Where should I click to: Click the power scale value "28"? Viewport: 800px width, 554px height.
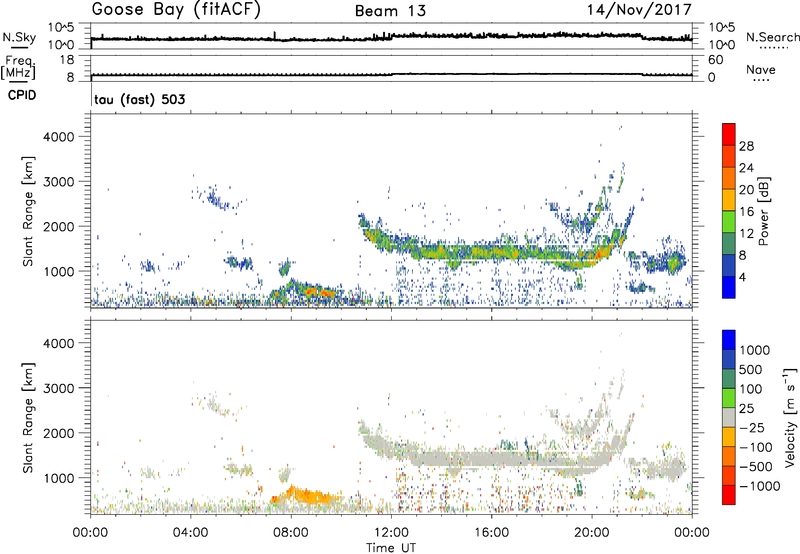click(x=746, y=146)
